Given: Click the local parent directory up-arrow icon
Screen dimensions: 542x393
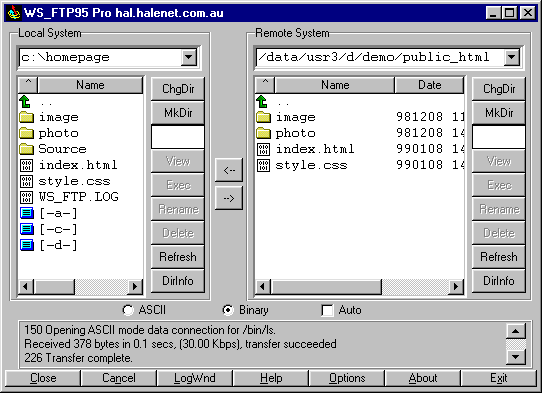Looking at the screenshot, I should (25, 102).
